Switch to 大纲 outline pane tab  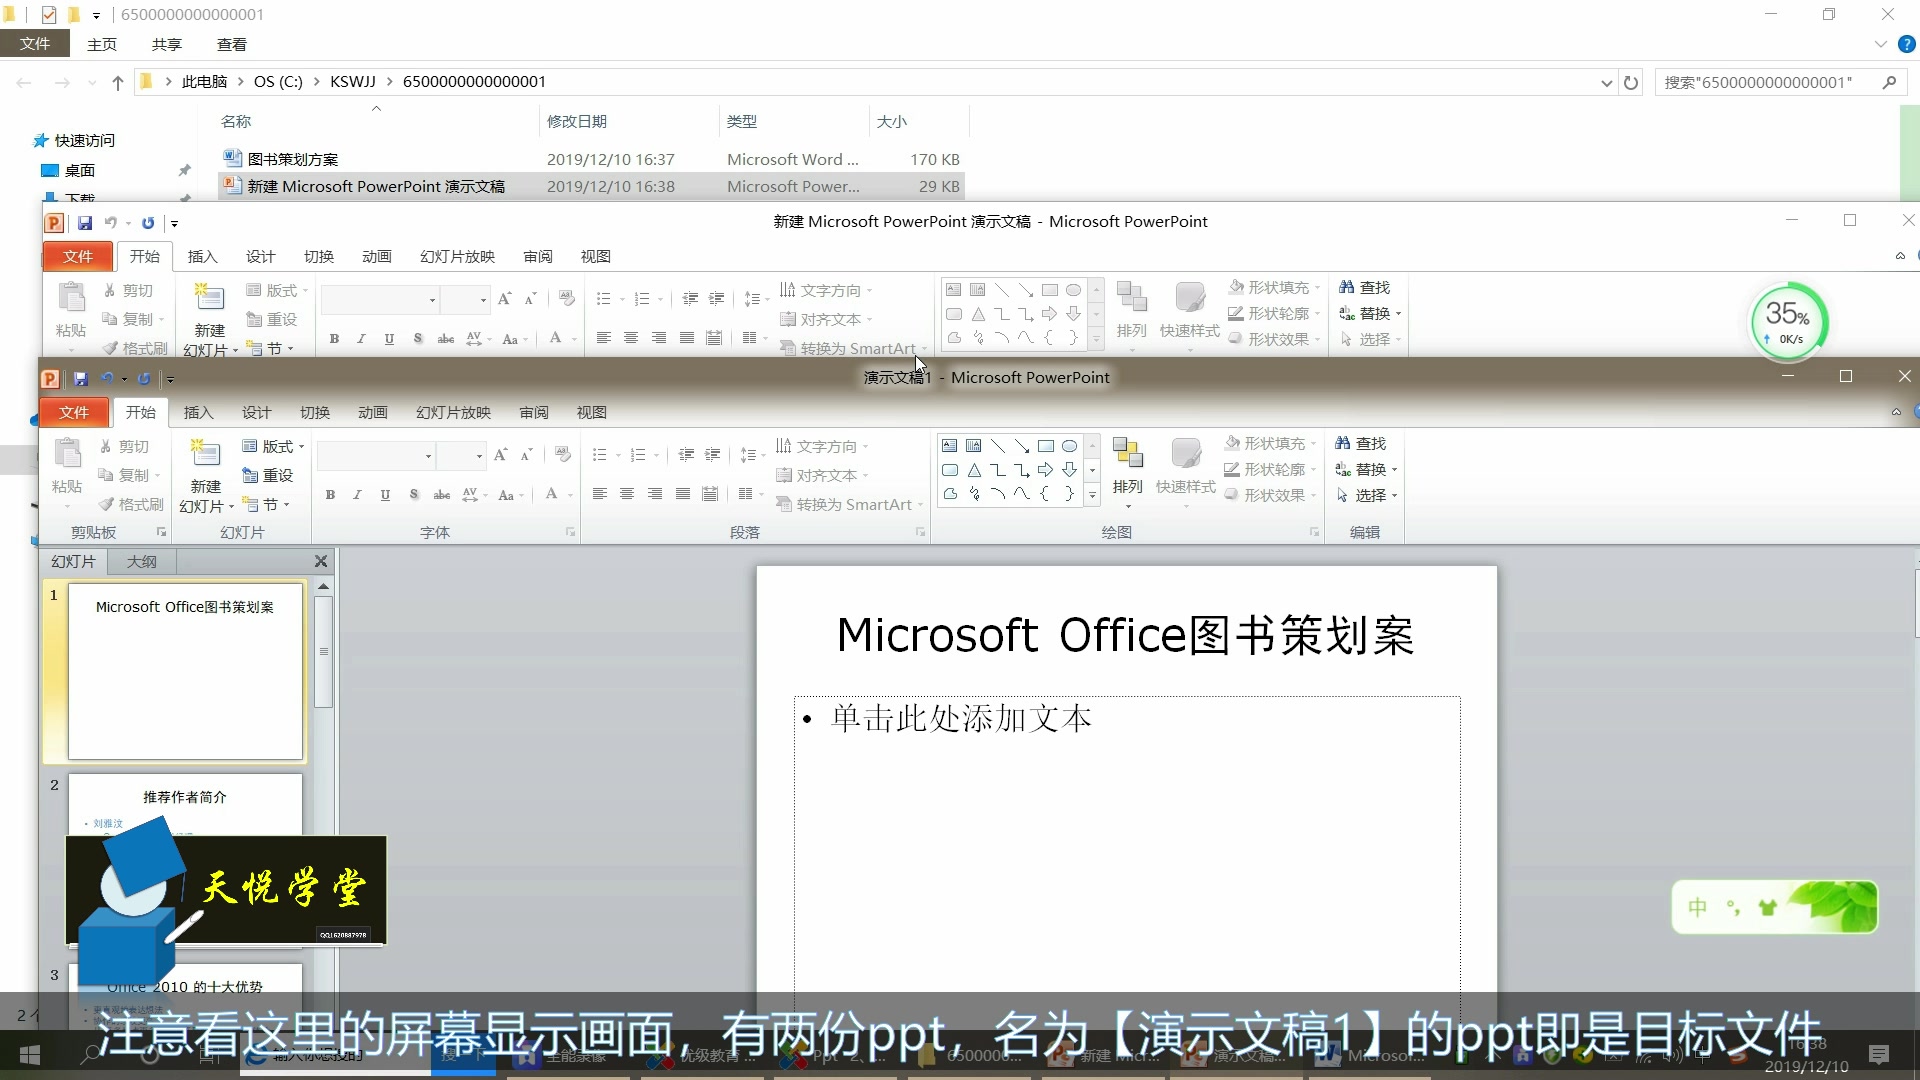coord(141,561)
